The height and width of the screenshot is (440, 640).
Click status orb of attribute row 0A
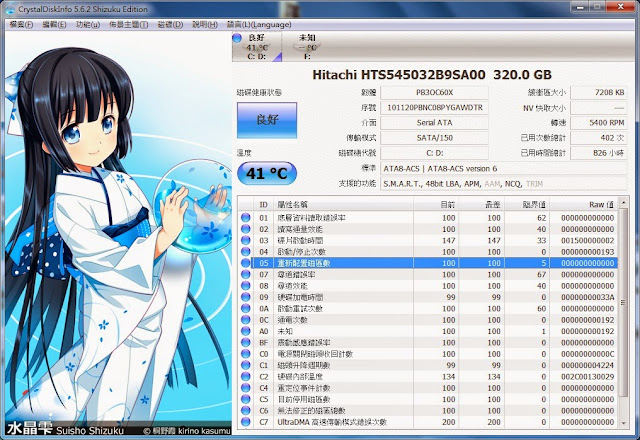click(245, 309)
